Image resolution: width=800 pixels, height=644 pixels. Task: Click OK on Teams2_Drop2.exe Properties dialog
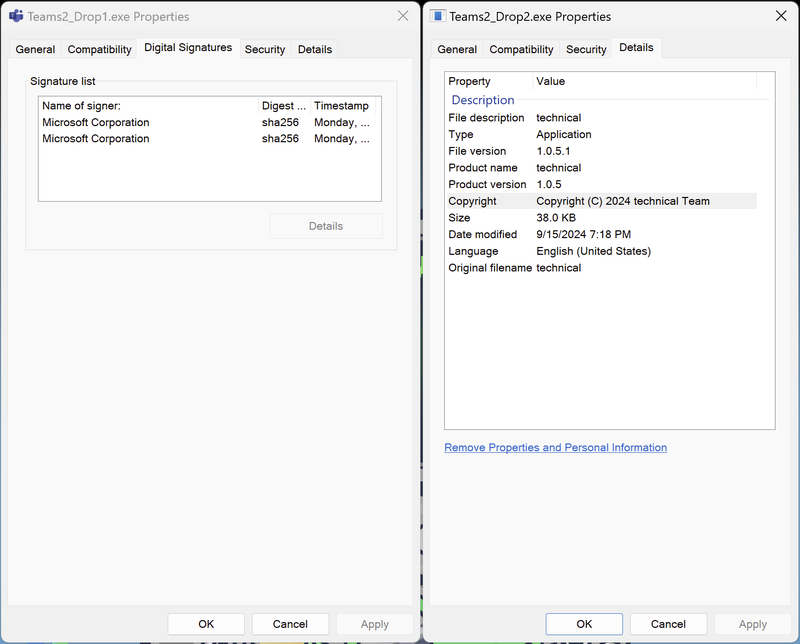[x=584, y=623]
